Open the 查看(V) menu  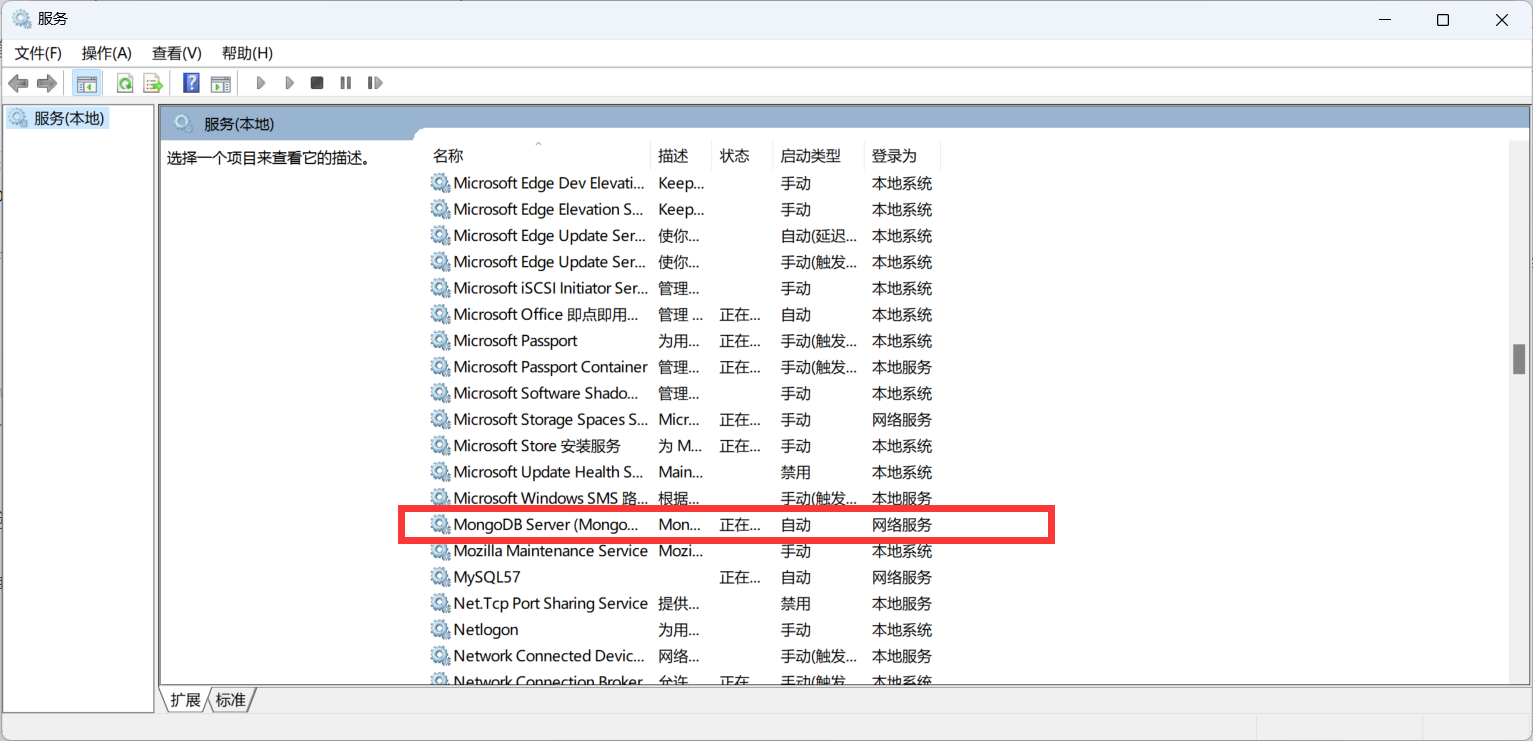point(177,53)
